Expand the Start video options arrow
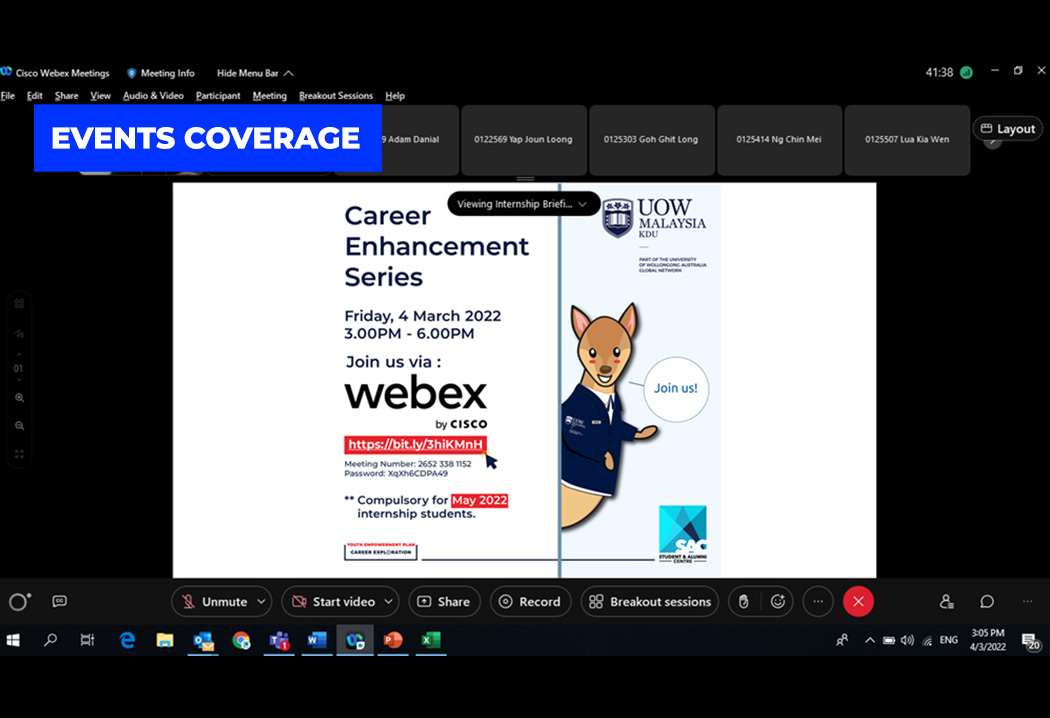This screenshot has width=1050, height=718. [388, 601]
